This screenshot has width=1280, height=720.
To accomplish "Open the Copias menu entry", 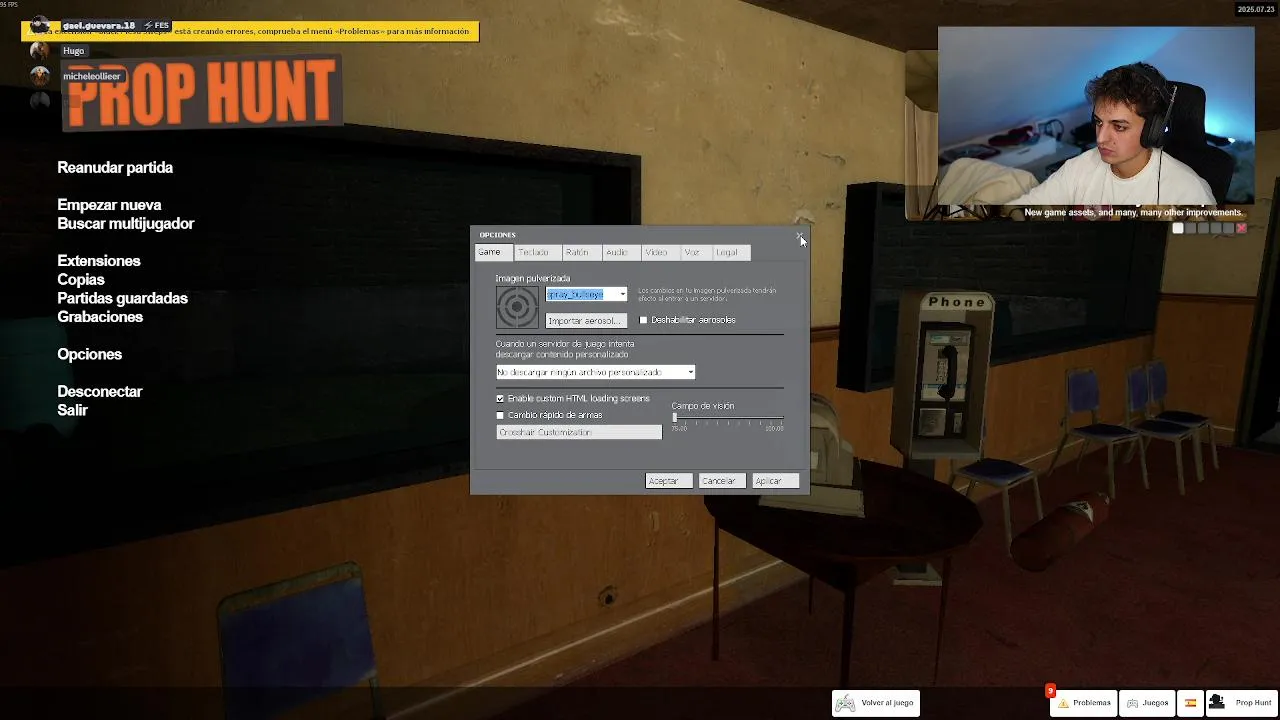I will click(81, 280).
